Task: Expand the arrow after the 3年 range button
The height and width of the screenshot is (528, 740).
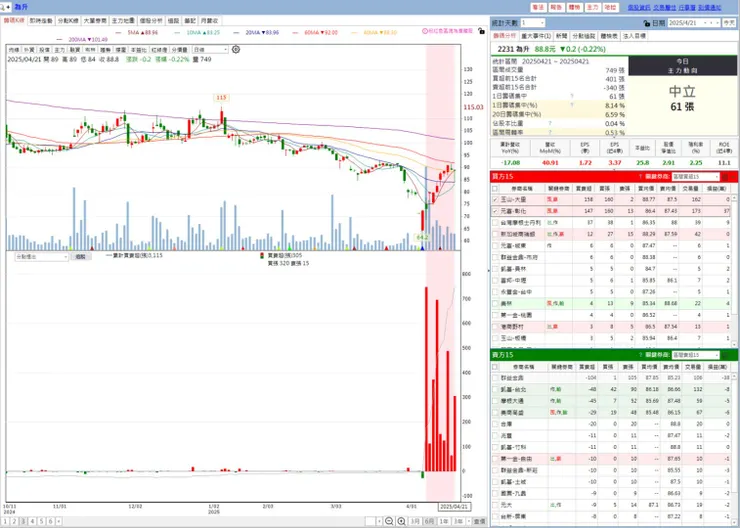Action: 467,521
